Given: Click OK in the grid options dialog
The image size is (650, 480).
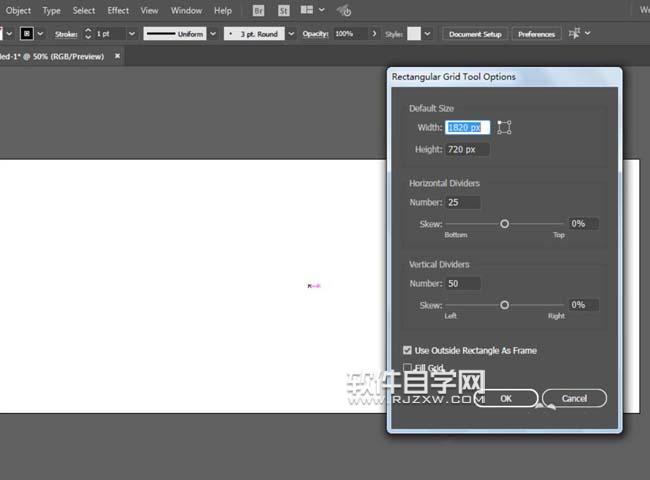Looking at the screenshot, I should (x=506, y=398).
